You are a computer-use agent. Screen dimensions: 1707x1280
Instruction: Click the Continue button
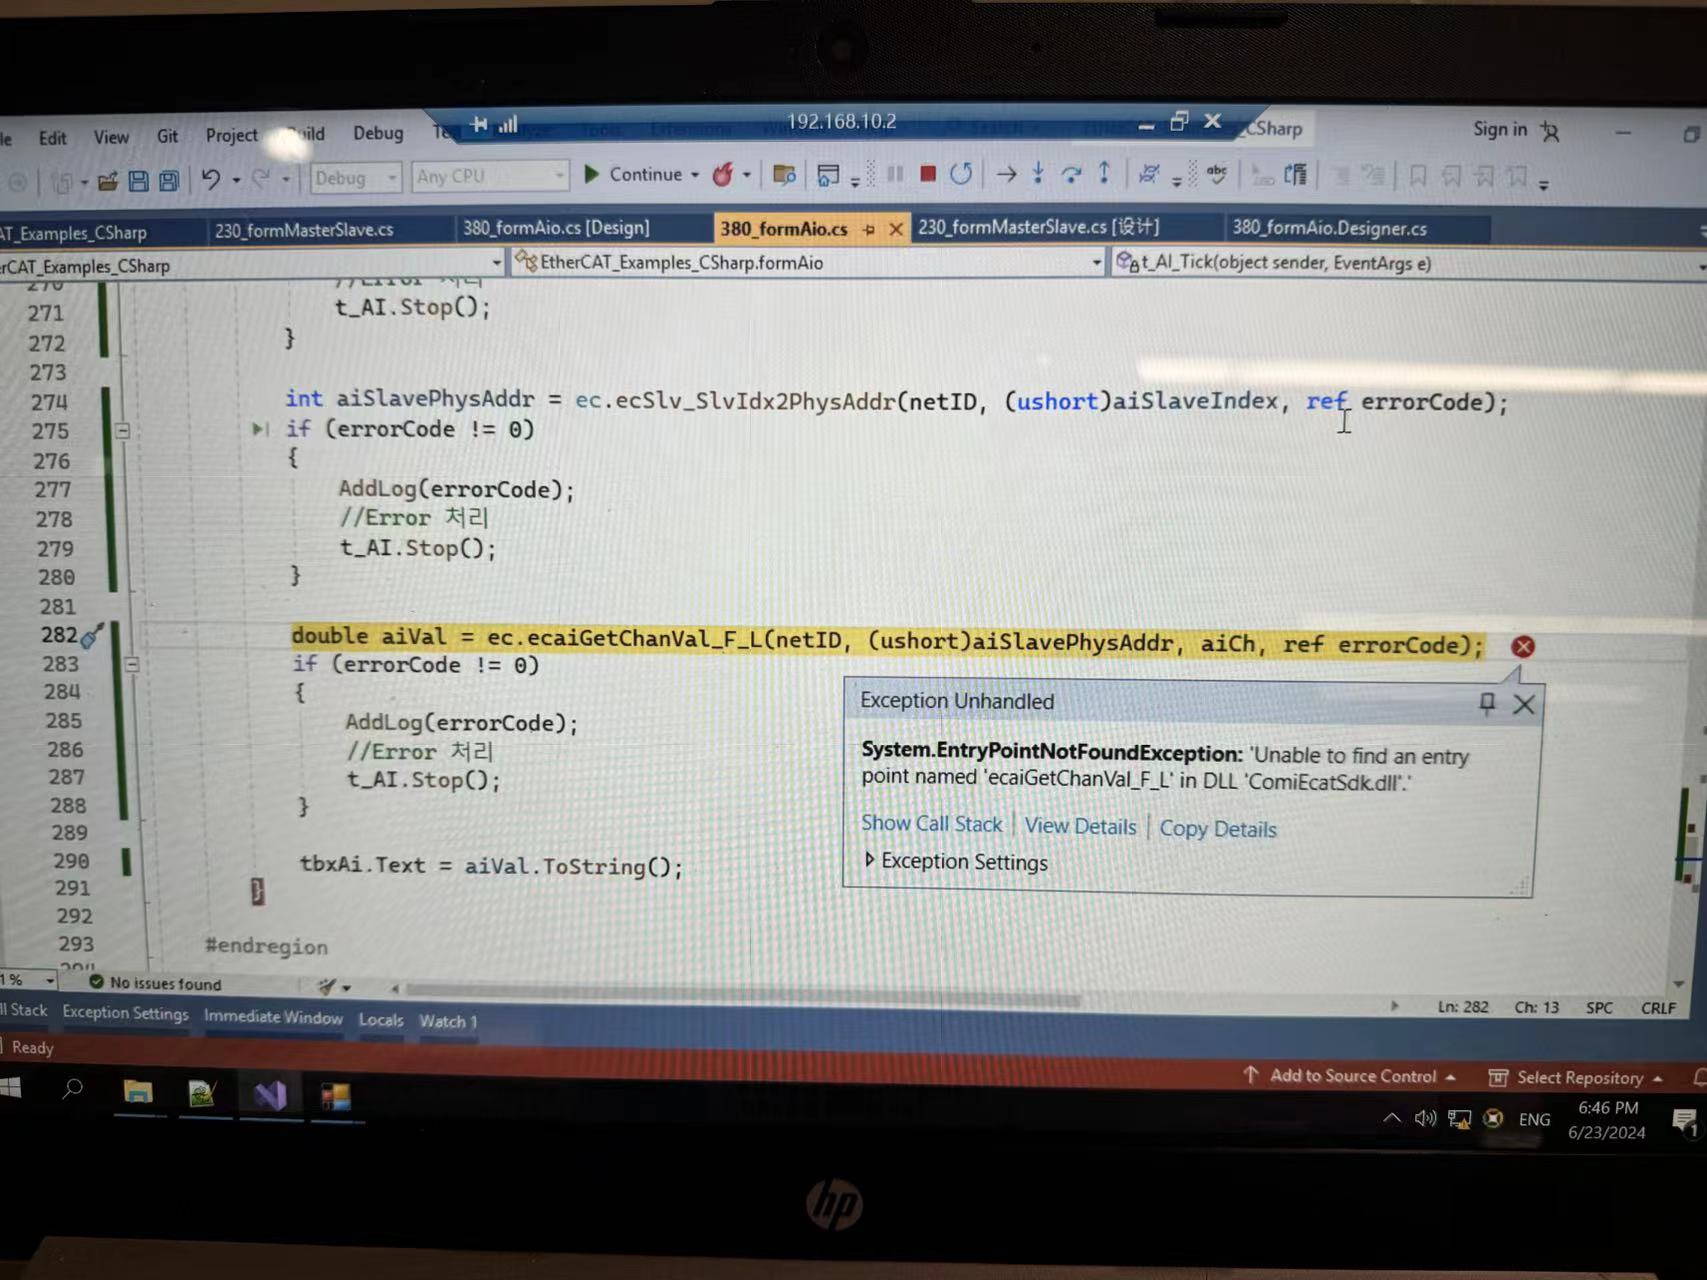633,174
